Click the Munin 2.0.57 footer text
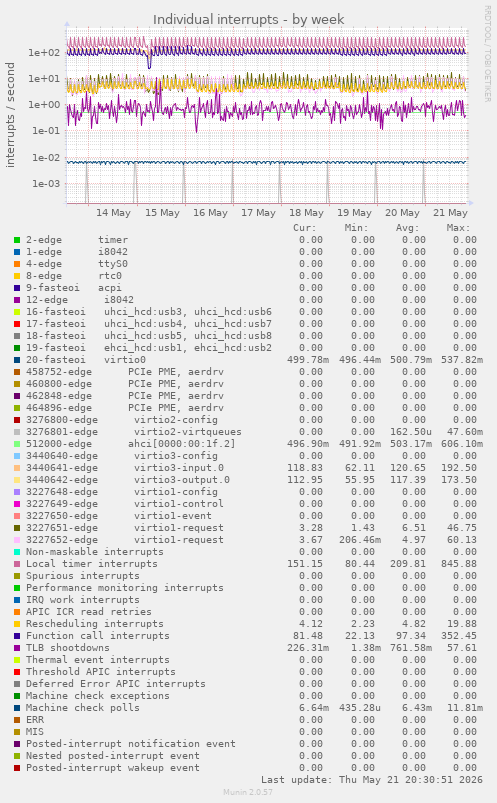Image resolution: width=497 pixels, height=803 pixels. [x=248, y=792]
